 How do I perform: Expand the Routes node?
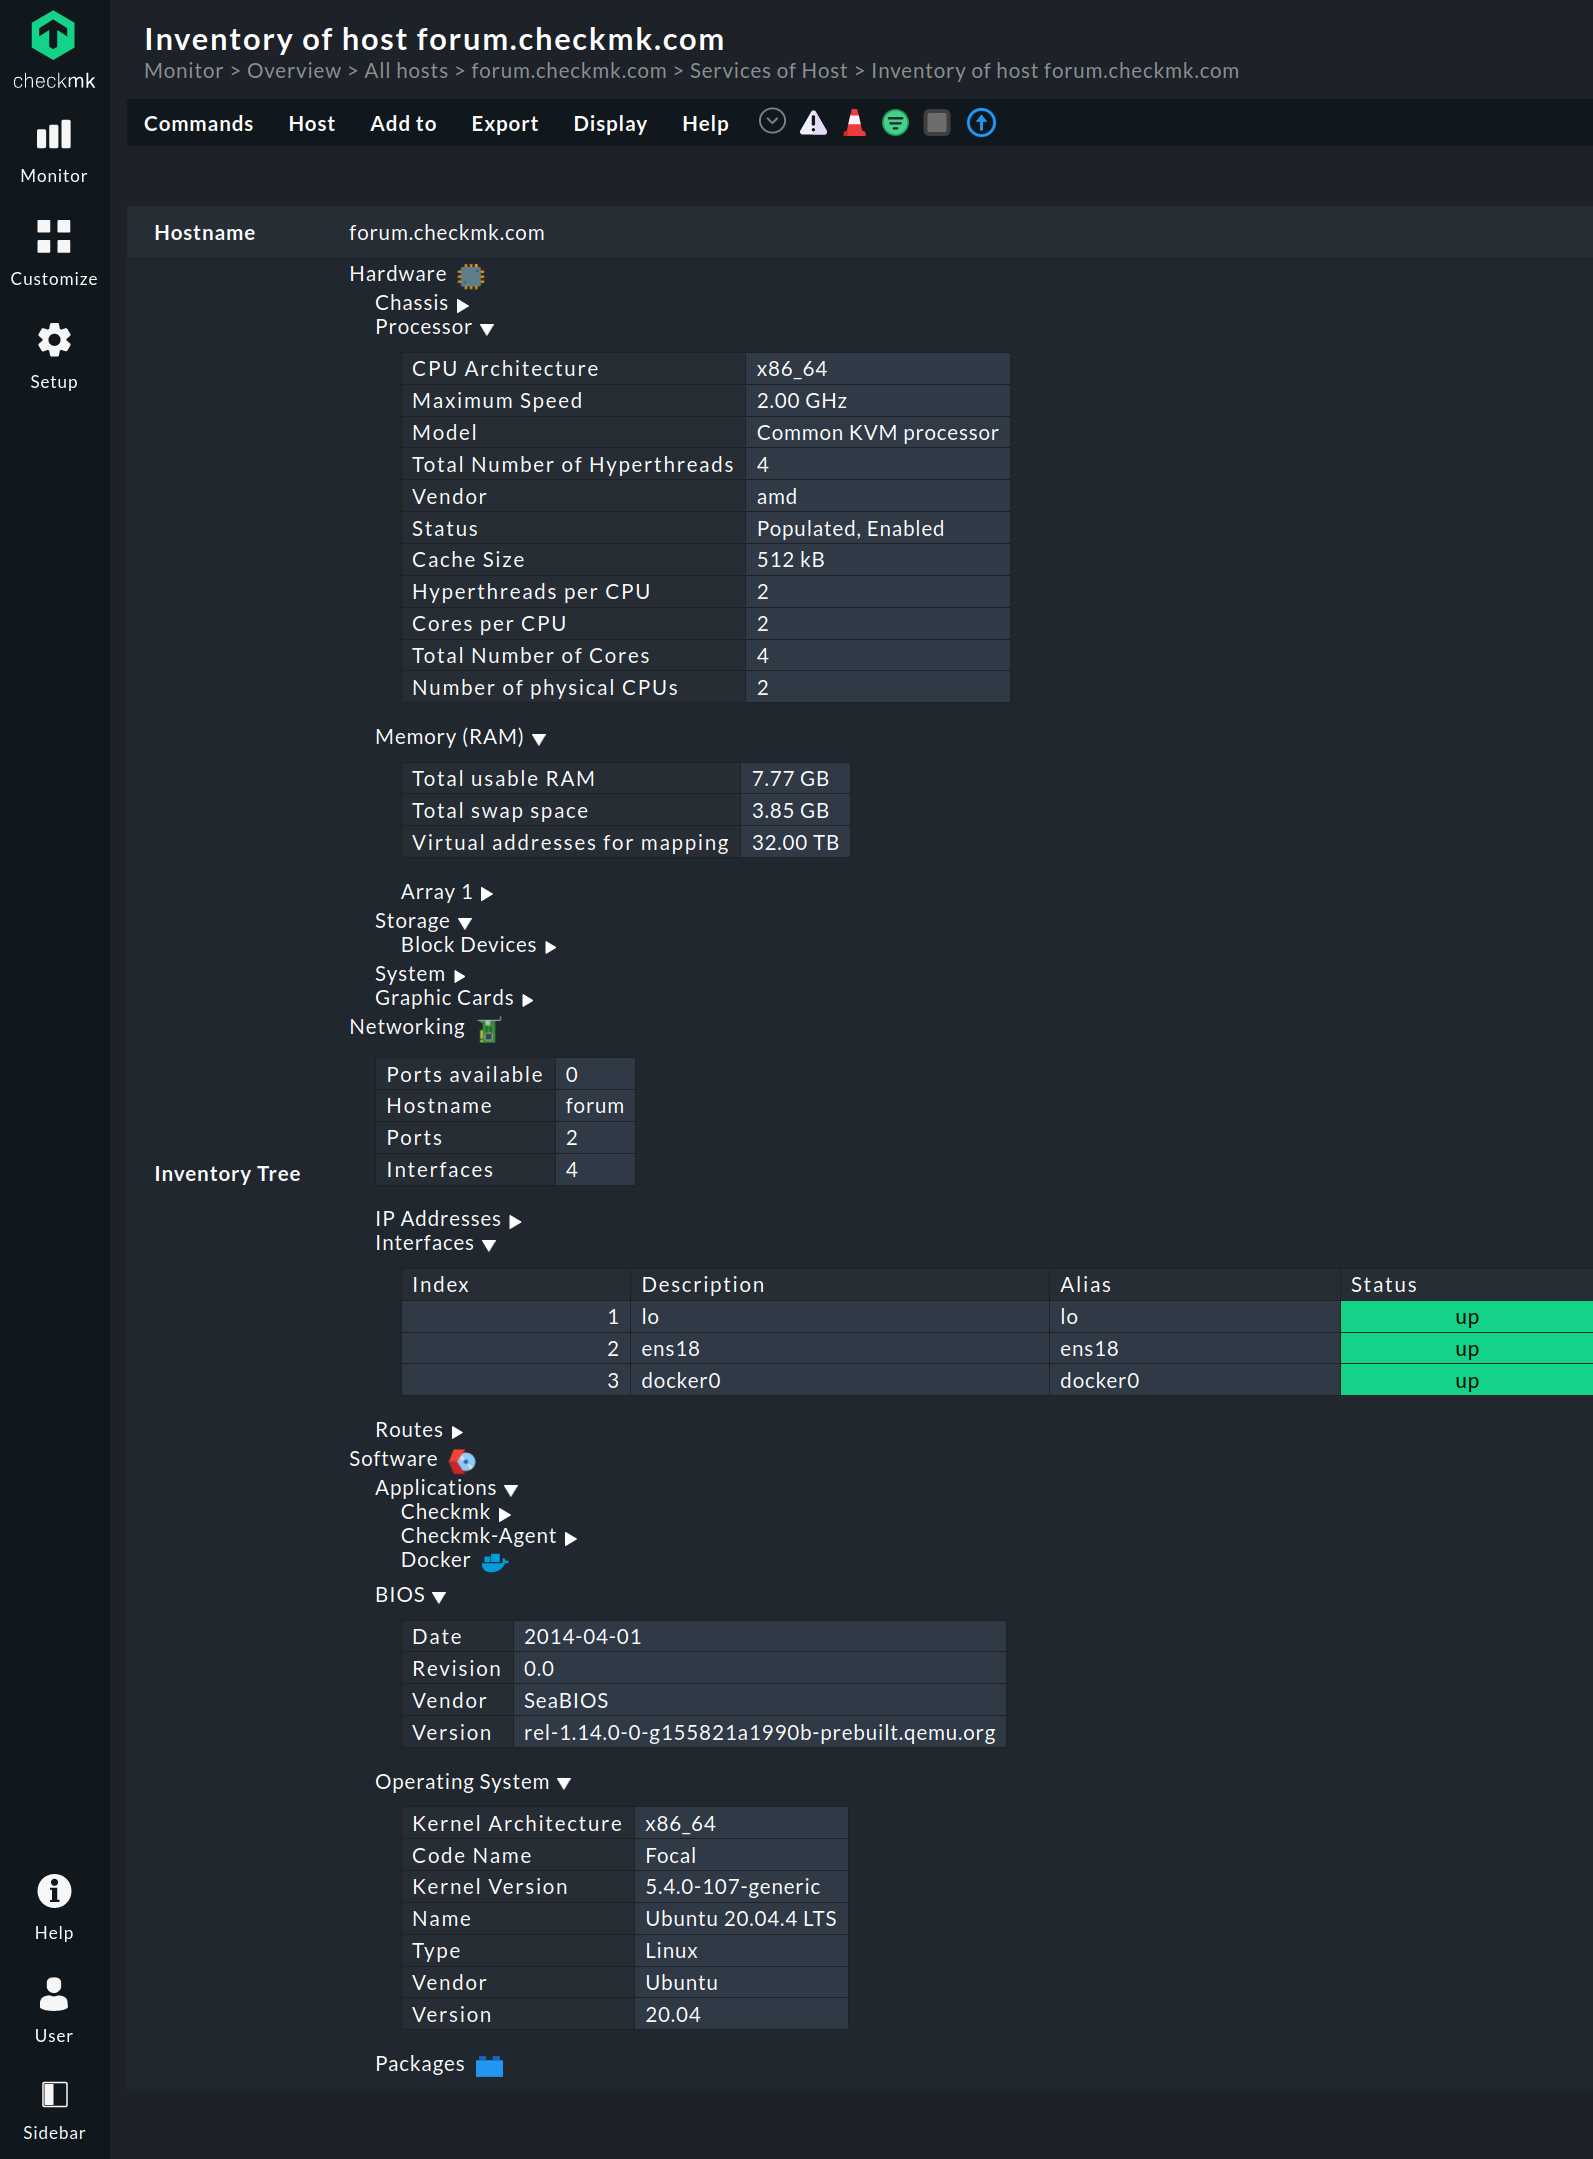pyautogui.click(x=457, y=1432)
